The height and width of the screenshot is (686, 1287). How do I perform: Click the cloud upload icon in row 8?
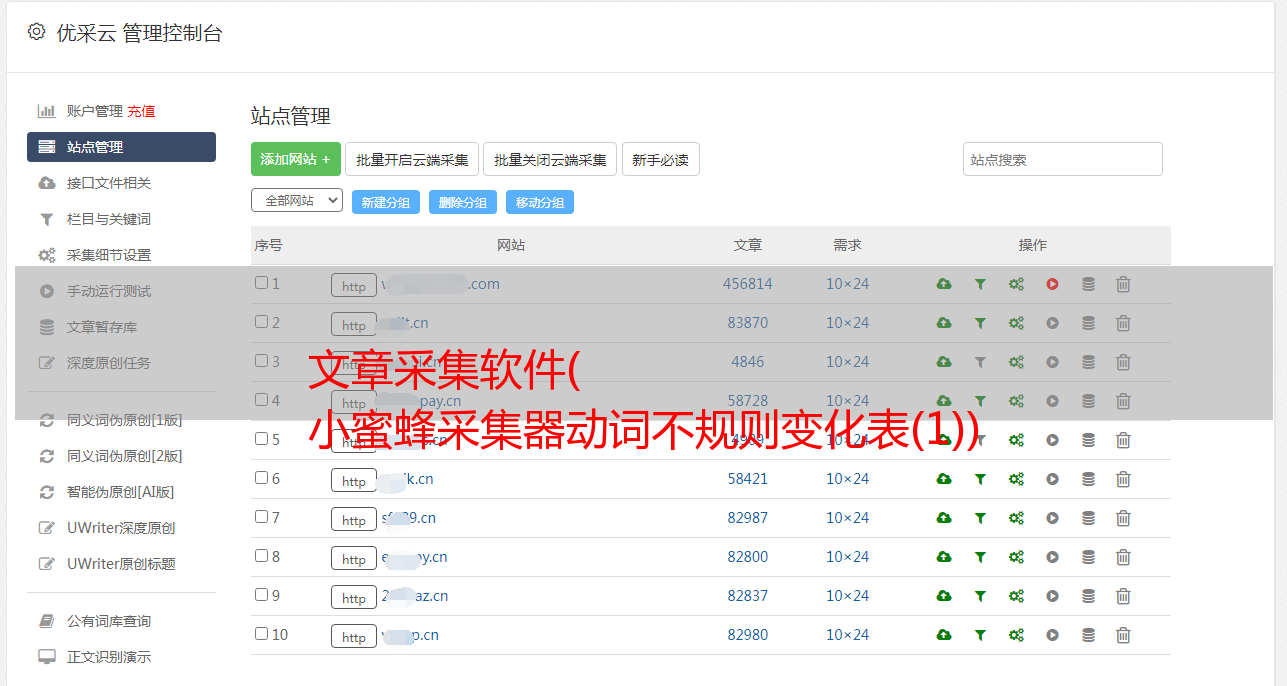944,557
